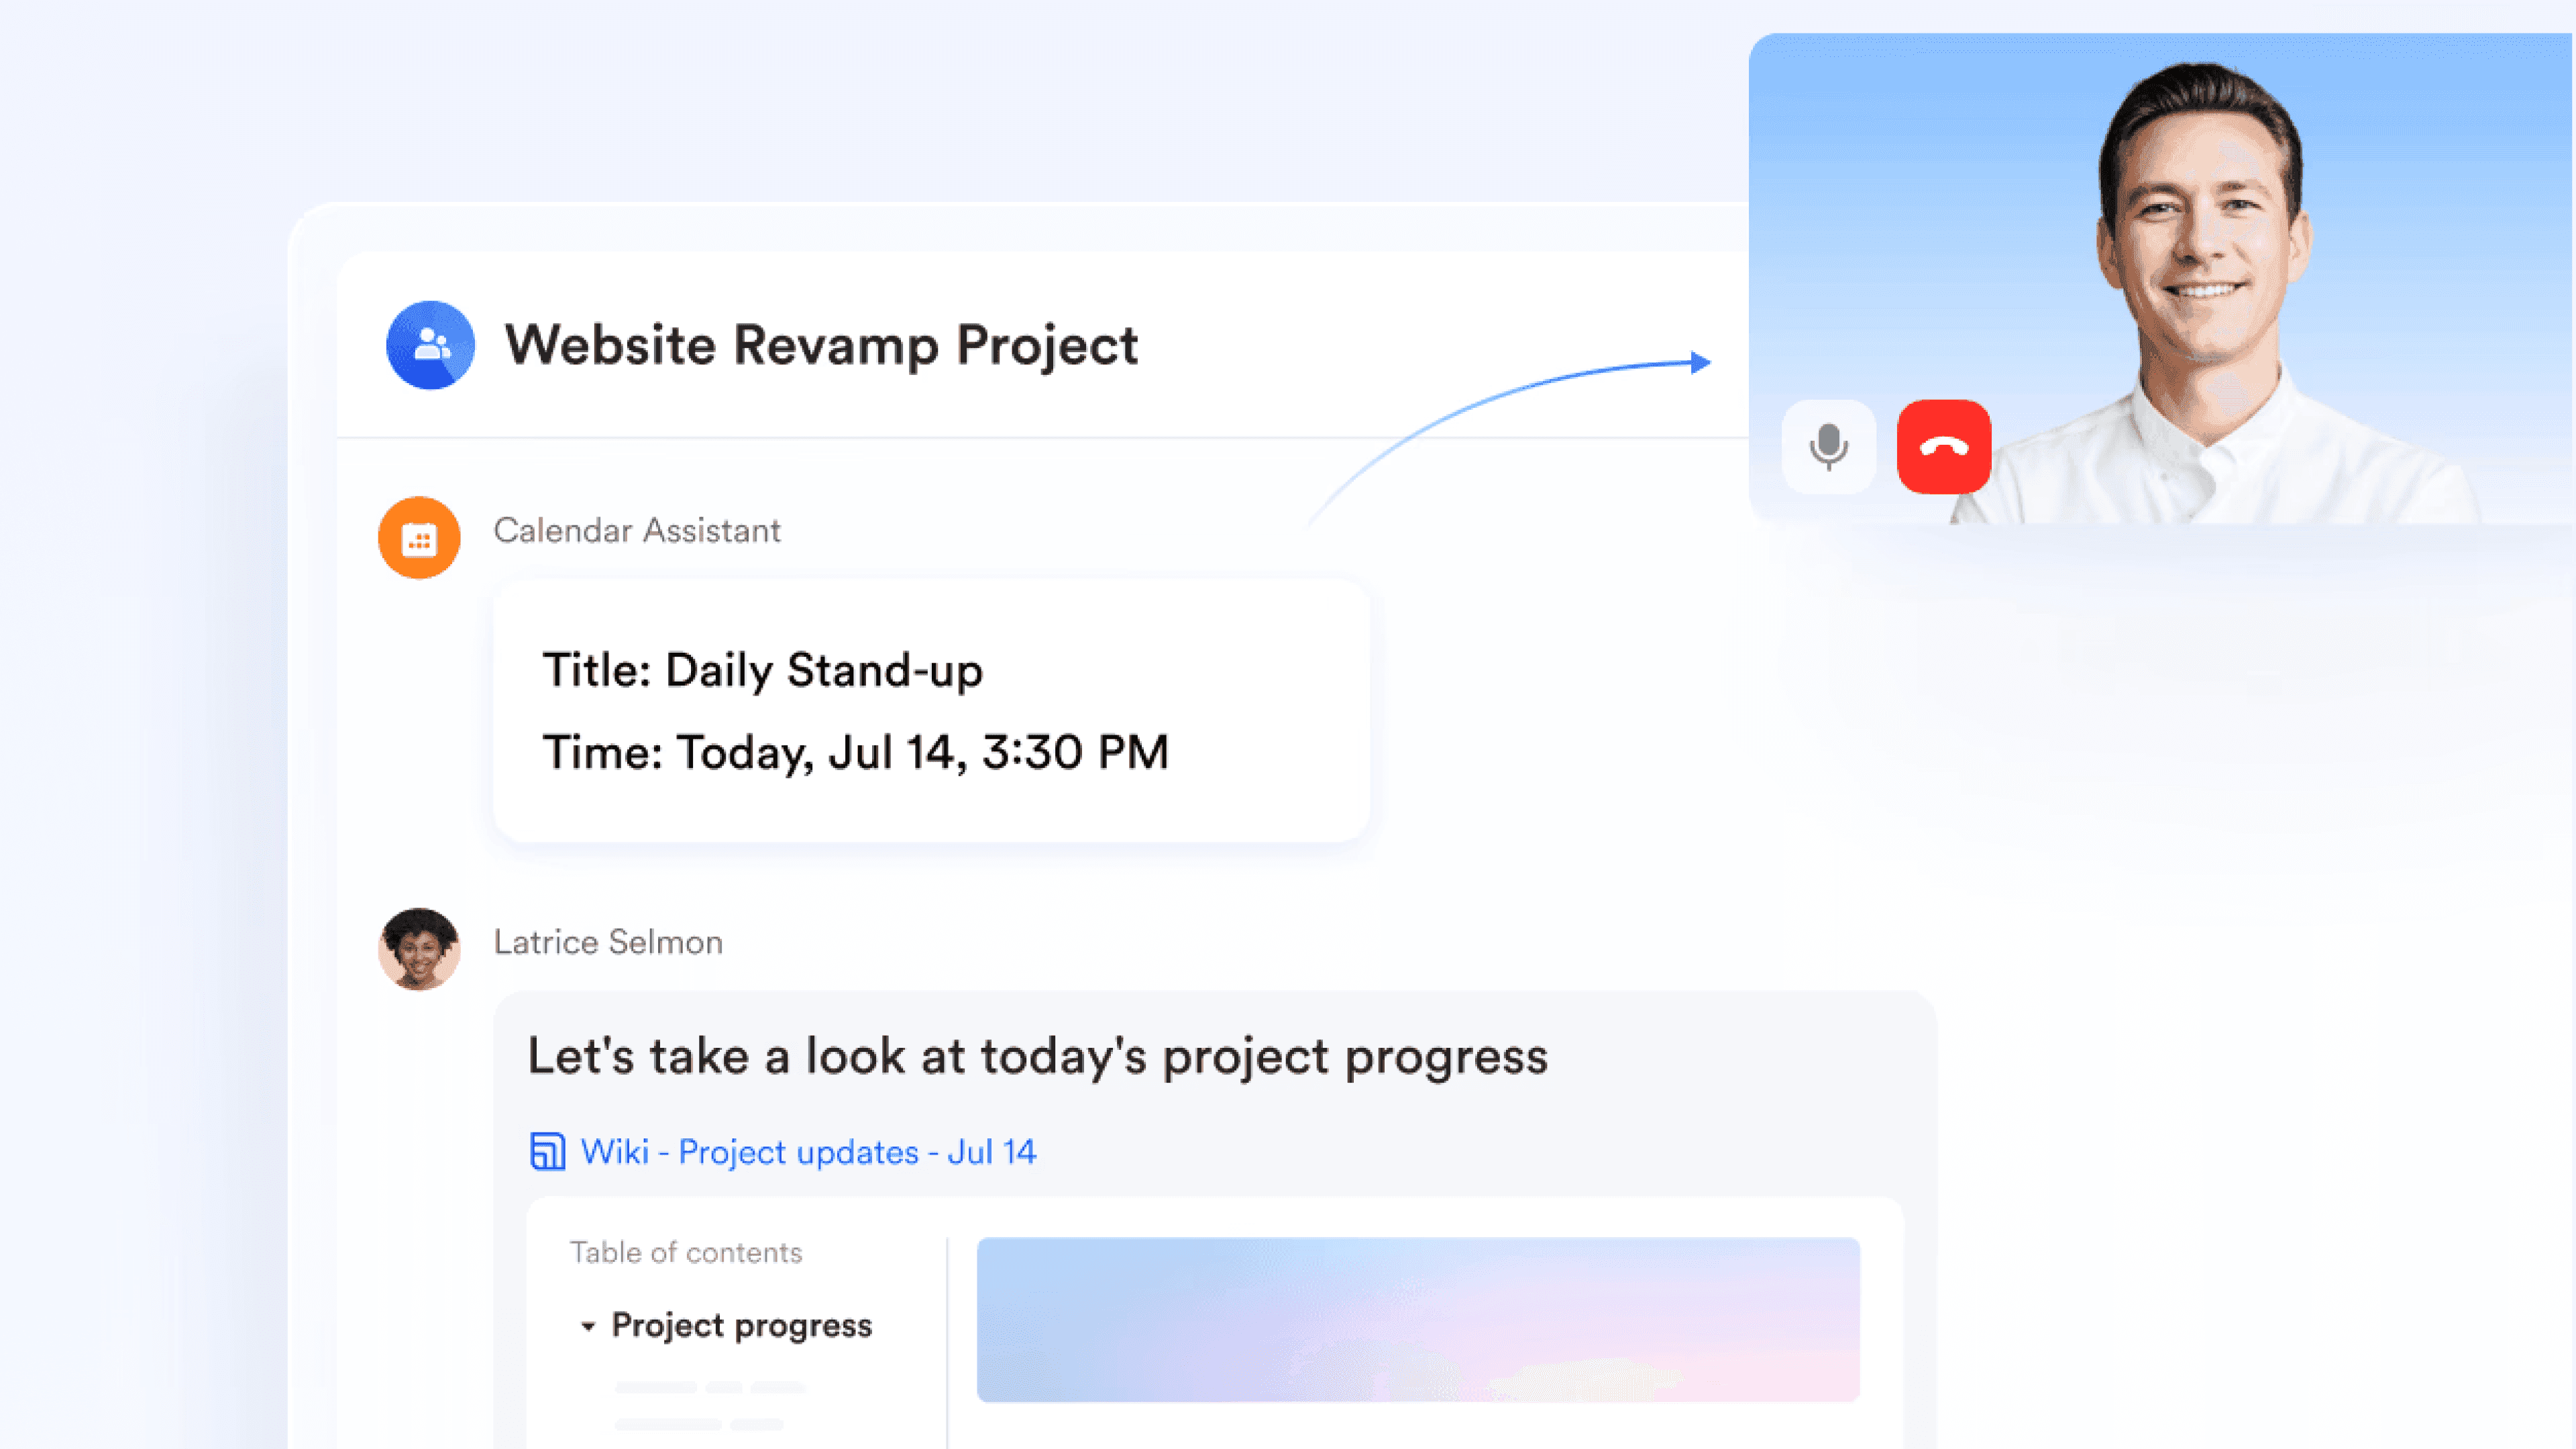Click the video call participant feed

click(x=2161, y=278)
